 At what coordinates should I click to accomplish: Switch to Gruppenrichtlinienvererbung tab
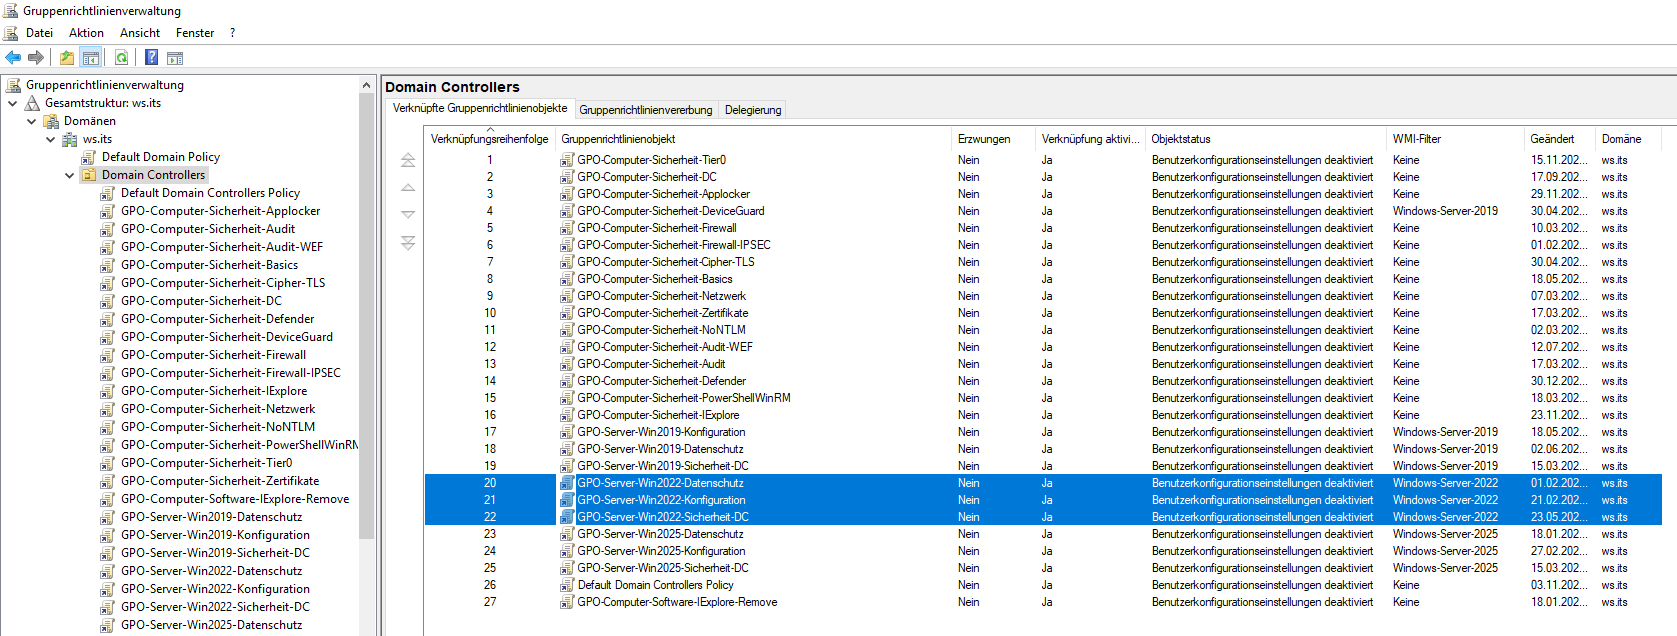click(x=646, y=110)
